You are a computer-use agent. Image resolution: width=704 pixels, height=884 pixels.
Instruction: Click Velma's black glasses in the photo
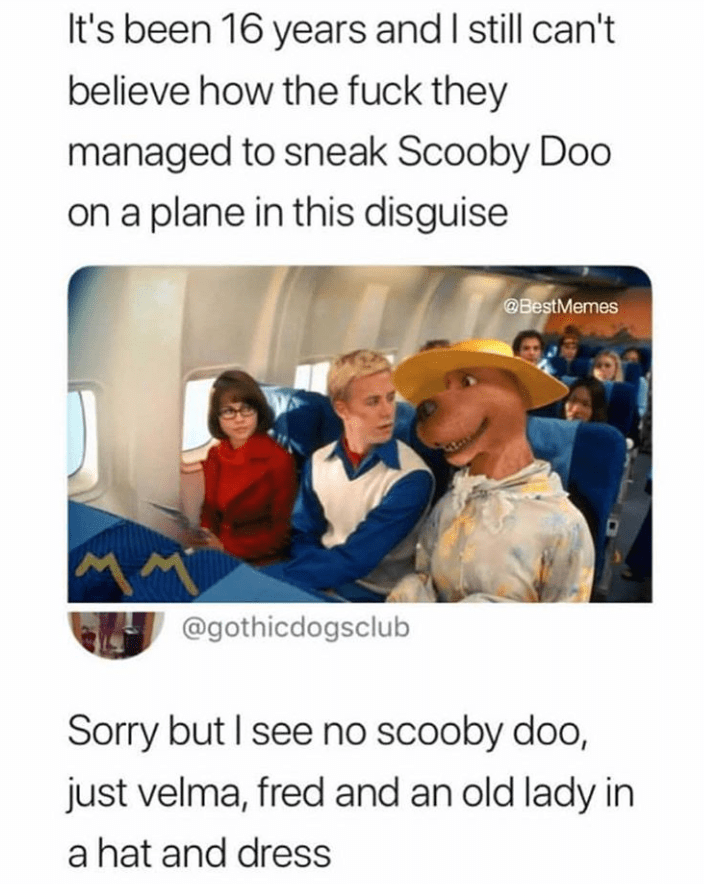click(237, 413)
